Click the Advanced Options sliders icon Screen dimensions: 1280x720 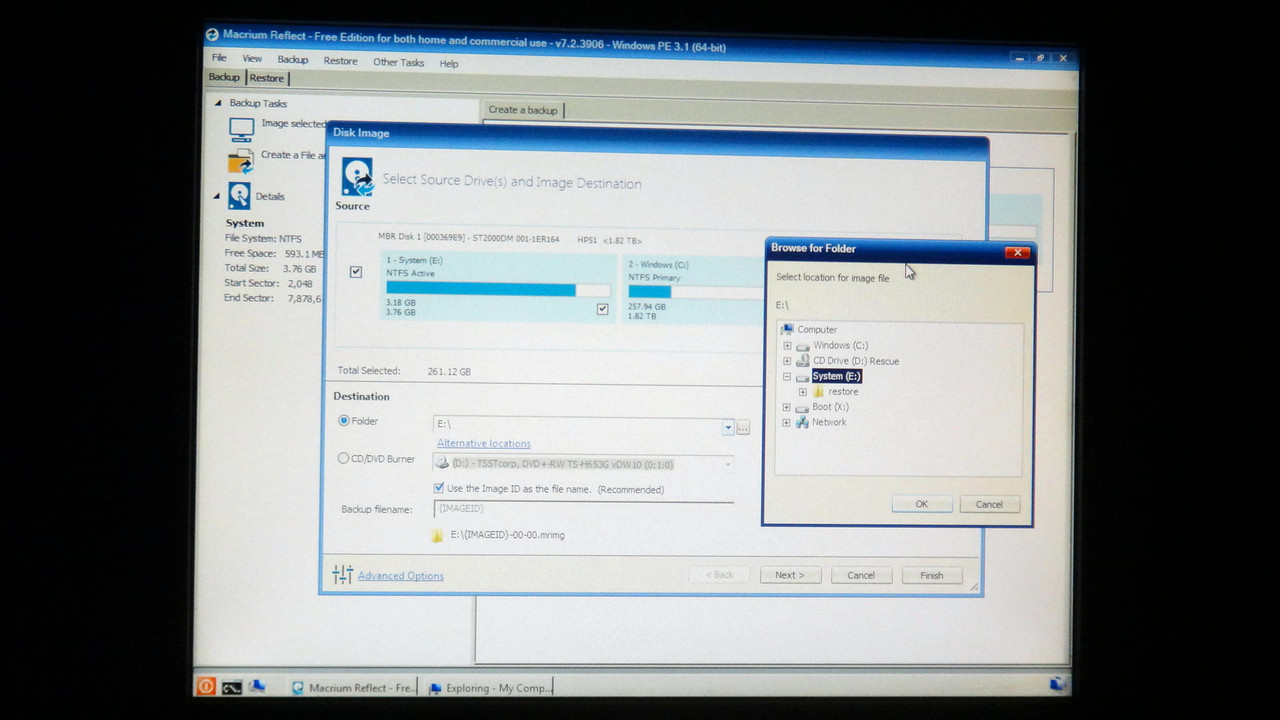(342, 574)
